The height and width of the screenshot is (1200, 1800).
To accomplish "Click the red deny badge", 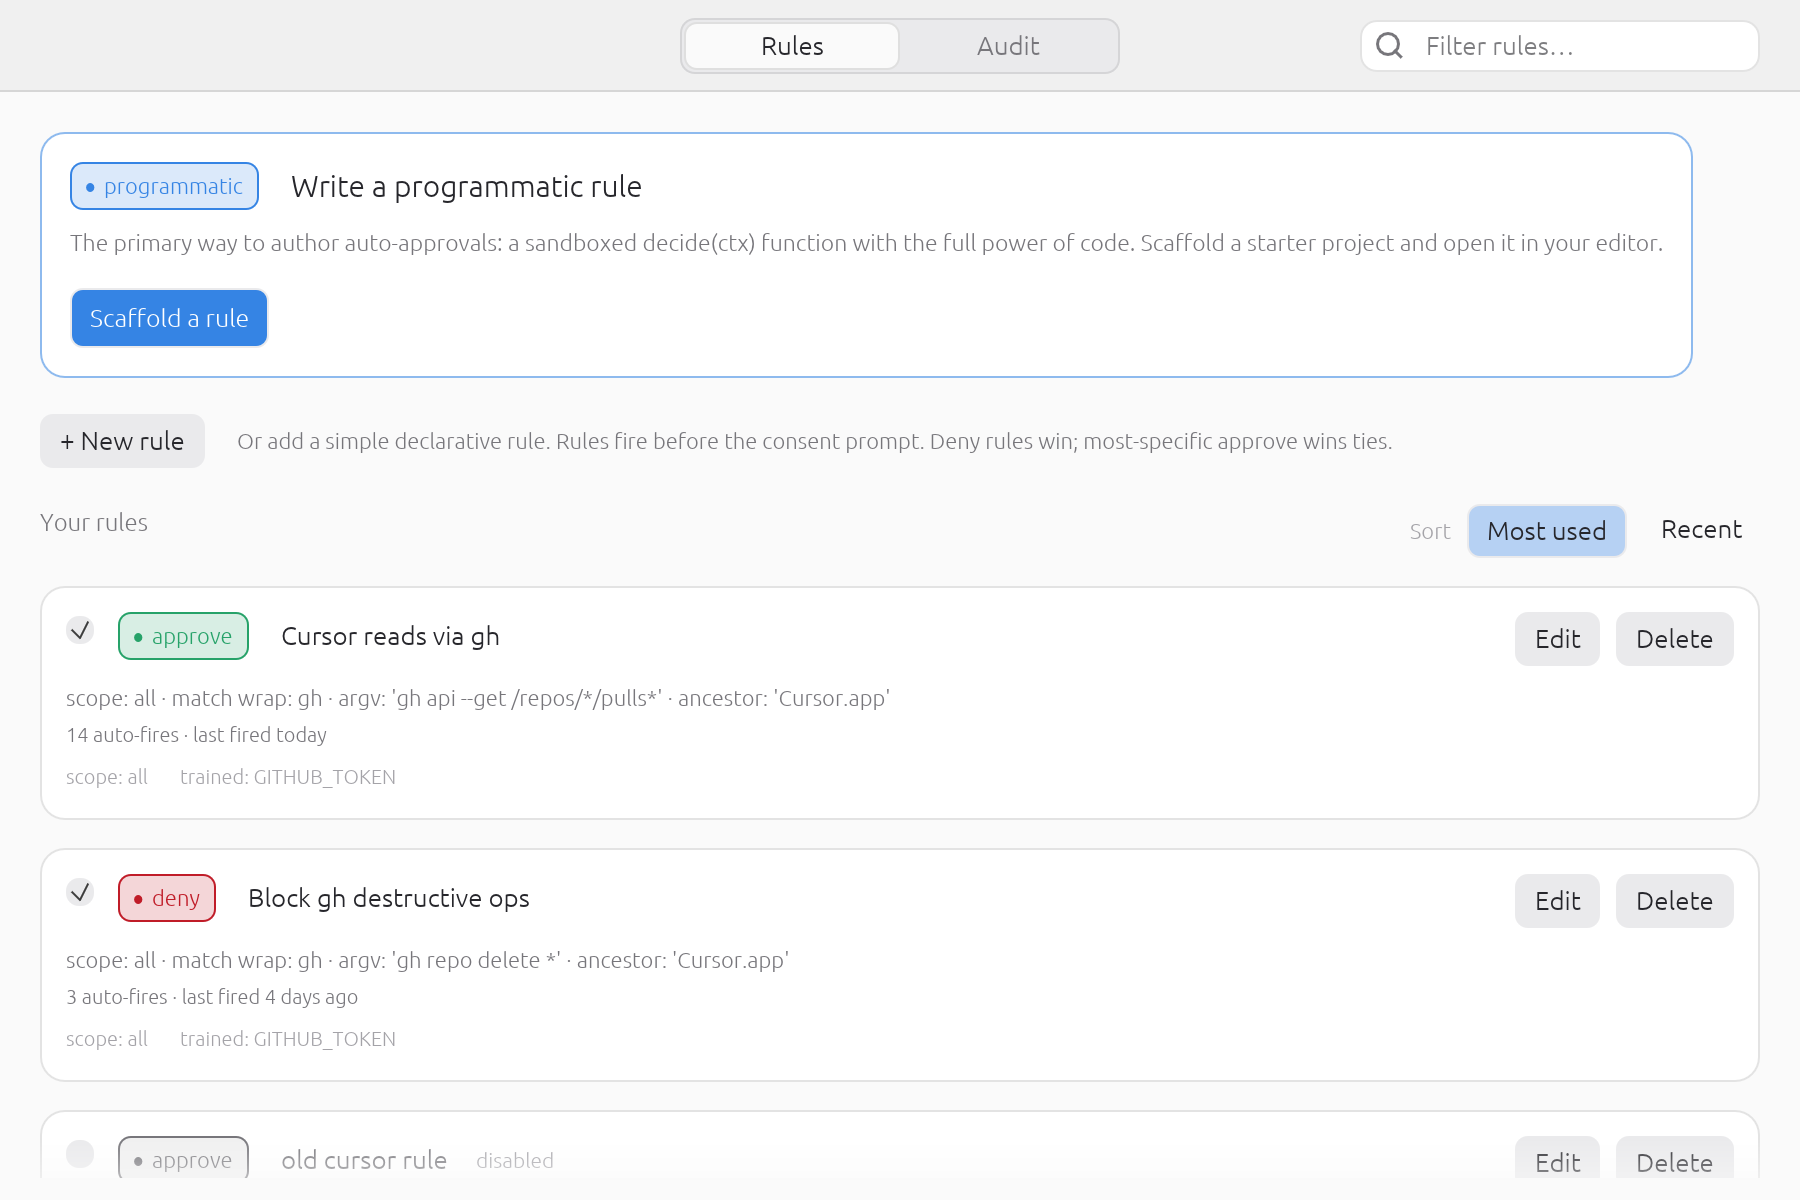I will pyautogui.click(x=167, y=898).
